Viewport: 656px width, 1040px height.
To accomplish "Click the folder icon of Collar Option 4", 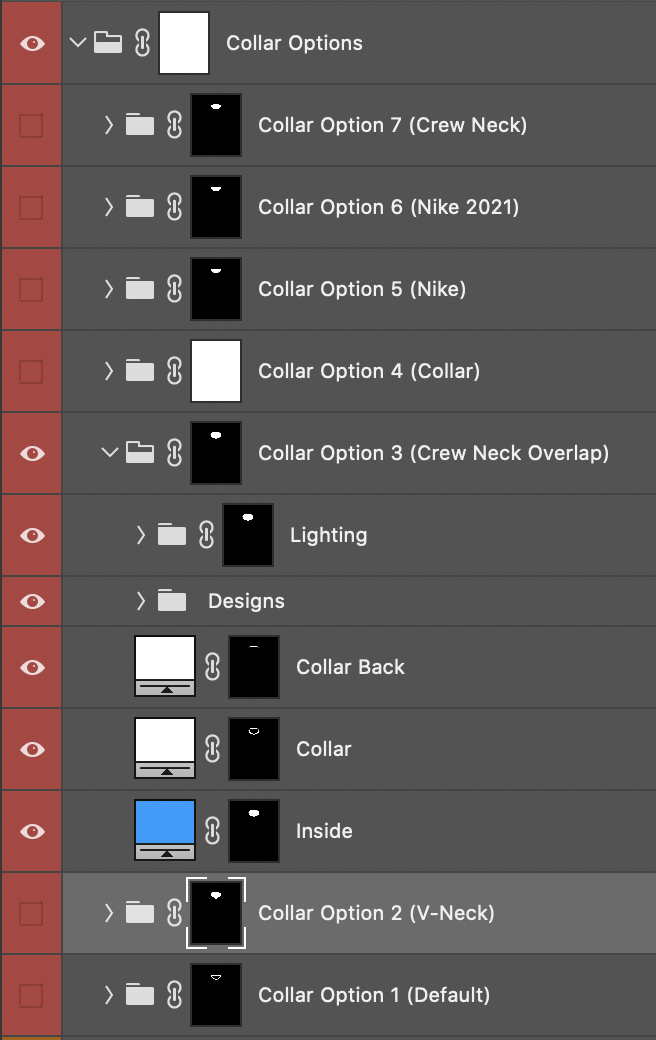I will [140, 371].
